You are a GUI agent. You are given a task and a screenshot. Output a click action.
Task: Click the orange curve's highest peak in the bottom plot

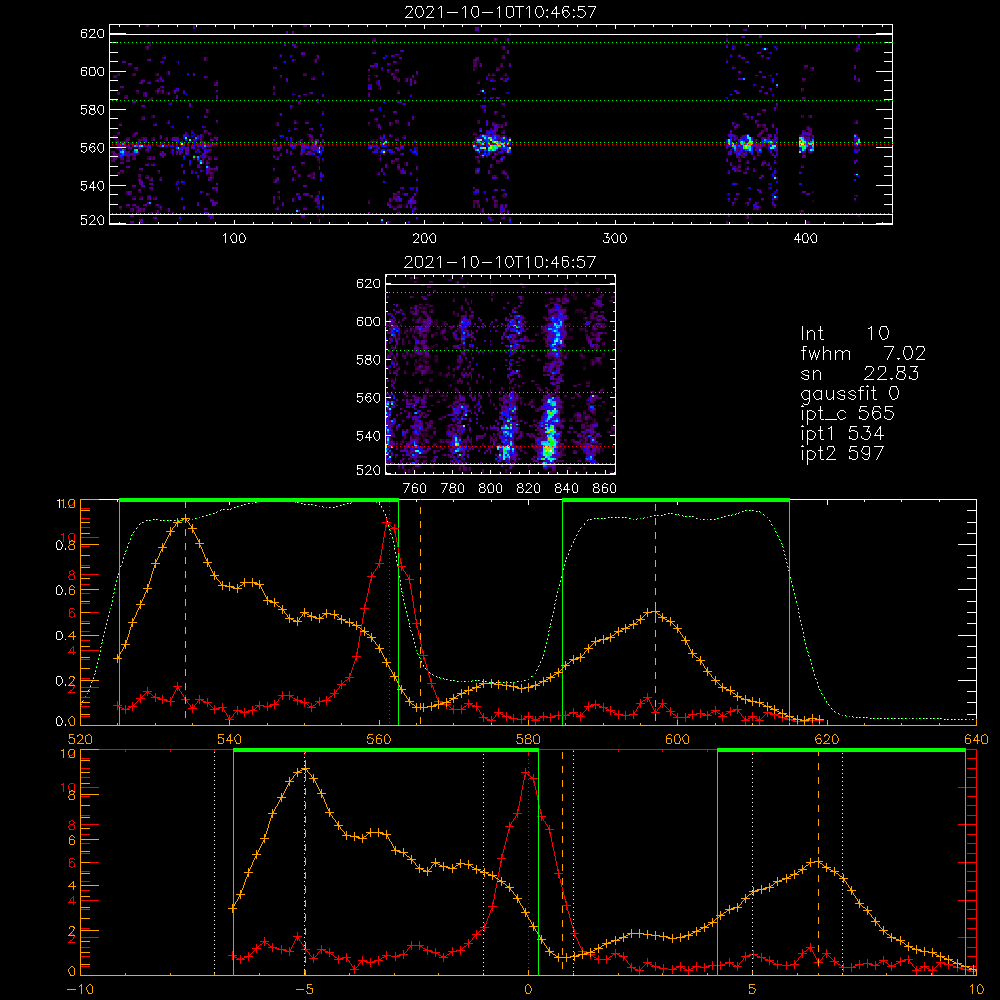(305, 768)
